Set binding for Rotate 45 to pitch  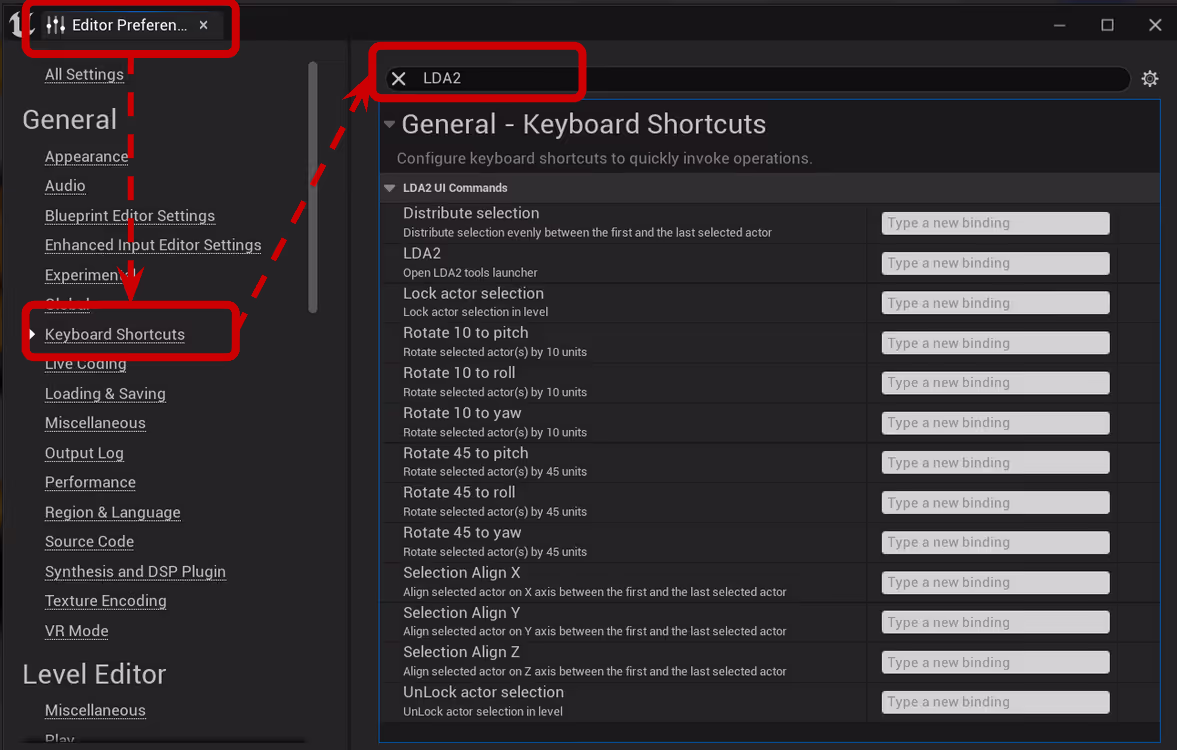coord(995,462)
